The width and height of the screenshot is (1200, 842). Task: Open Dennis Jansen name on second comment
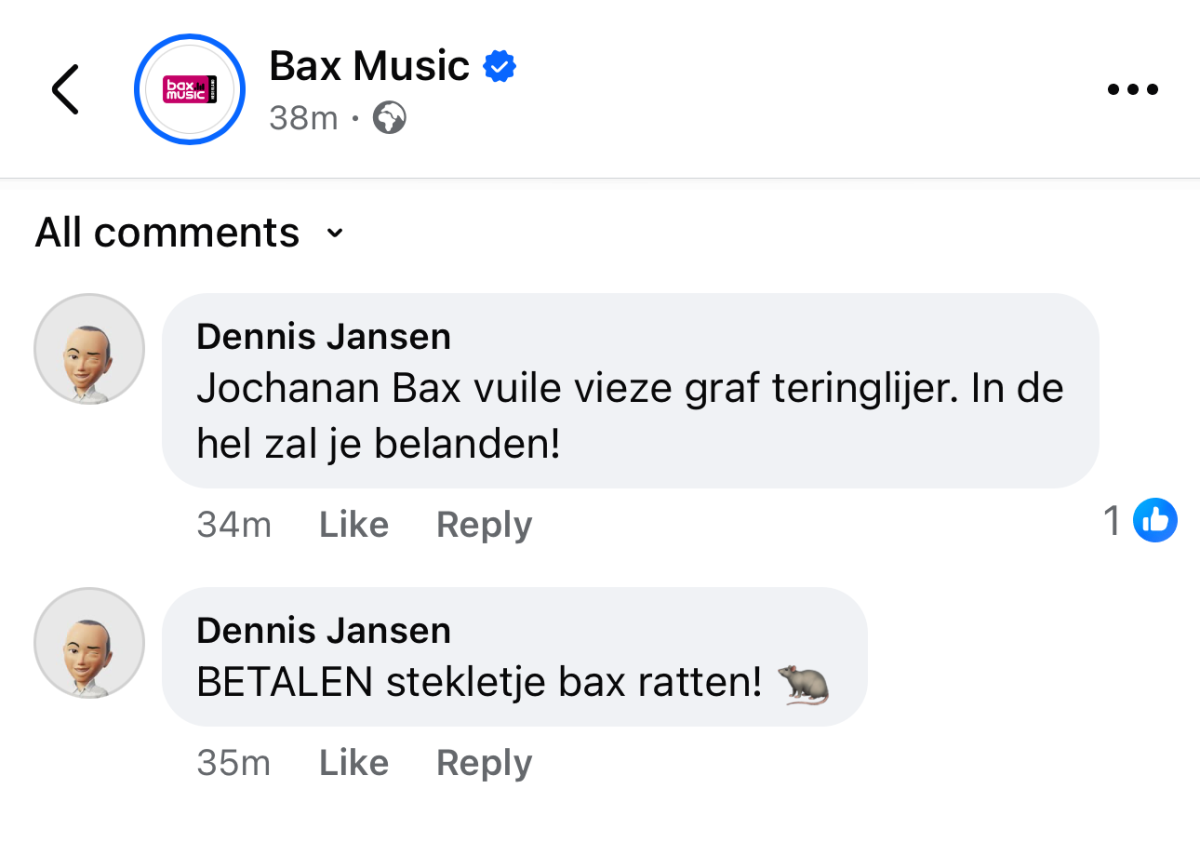click(324, 631)
